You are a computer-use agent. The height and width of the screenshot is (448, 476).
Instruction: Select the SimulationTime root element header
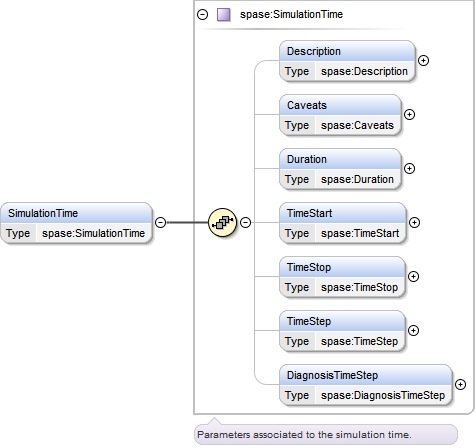[76, 213]
